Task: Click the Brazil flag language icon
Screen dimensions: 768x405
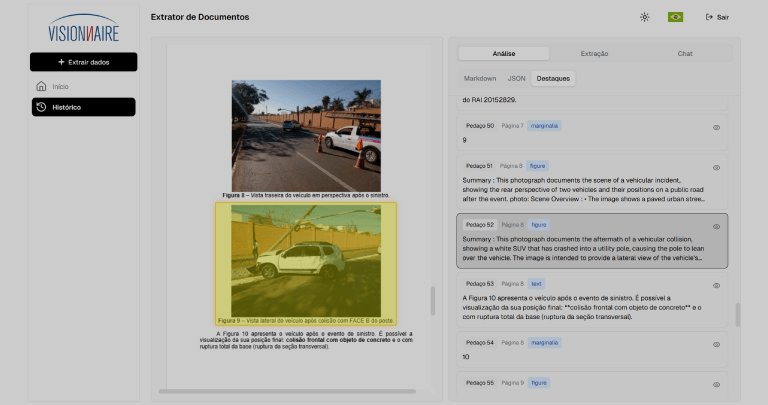Action: point(675,17)
